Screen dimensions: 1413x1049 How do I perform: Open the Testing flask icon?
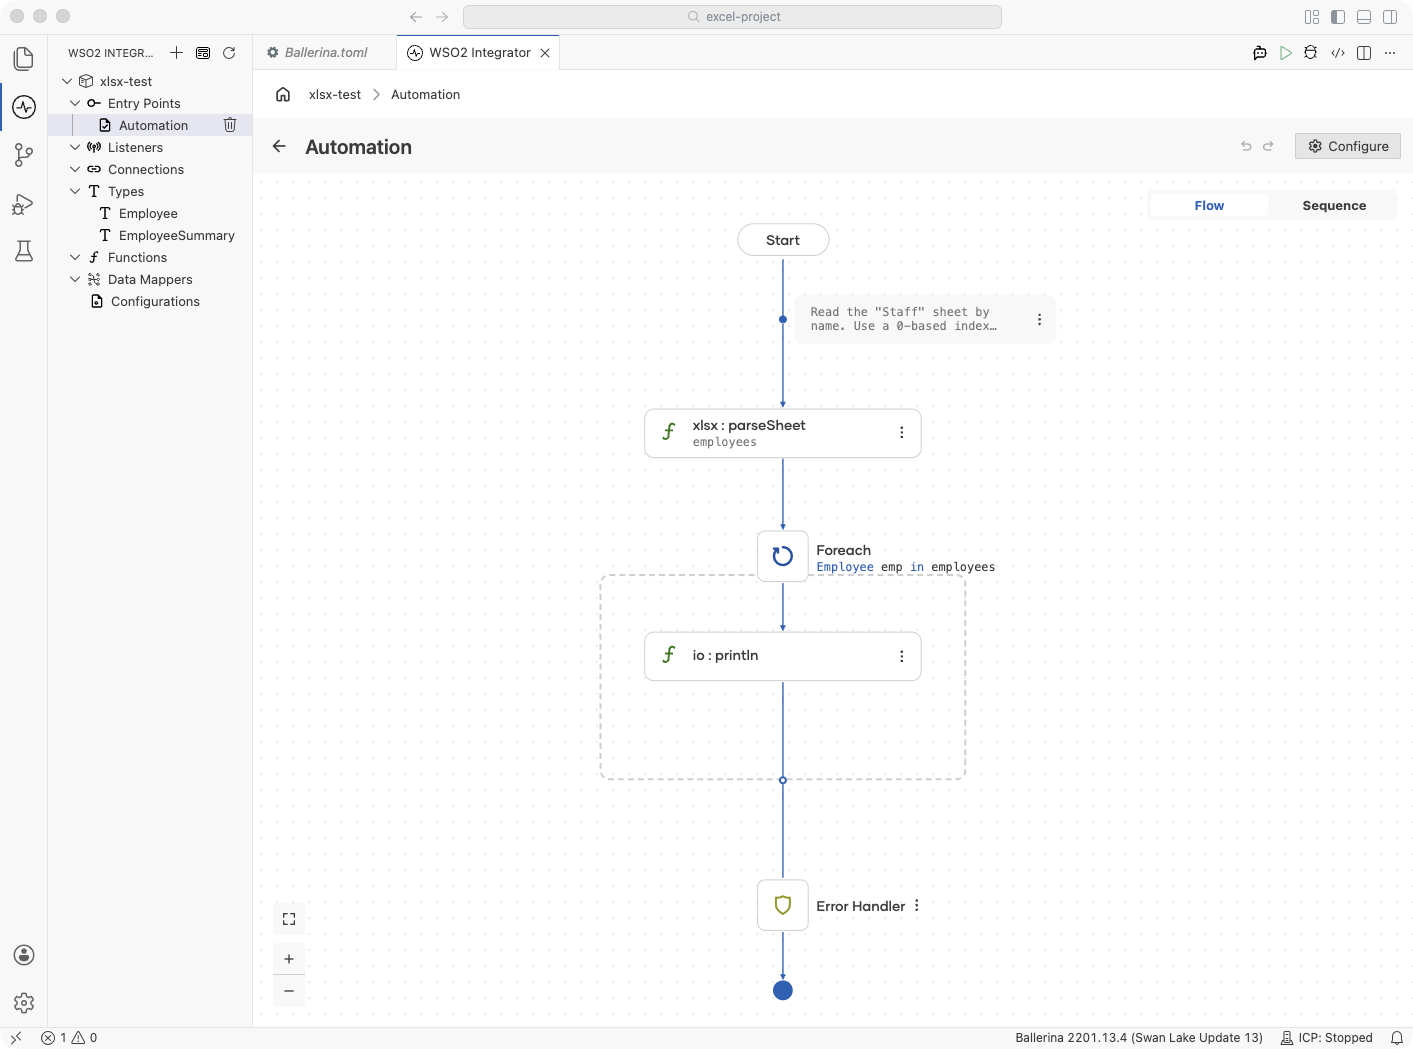click(24, 251)
